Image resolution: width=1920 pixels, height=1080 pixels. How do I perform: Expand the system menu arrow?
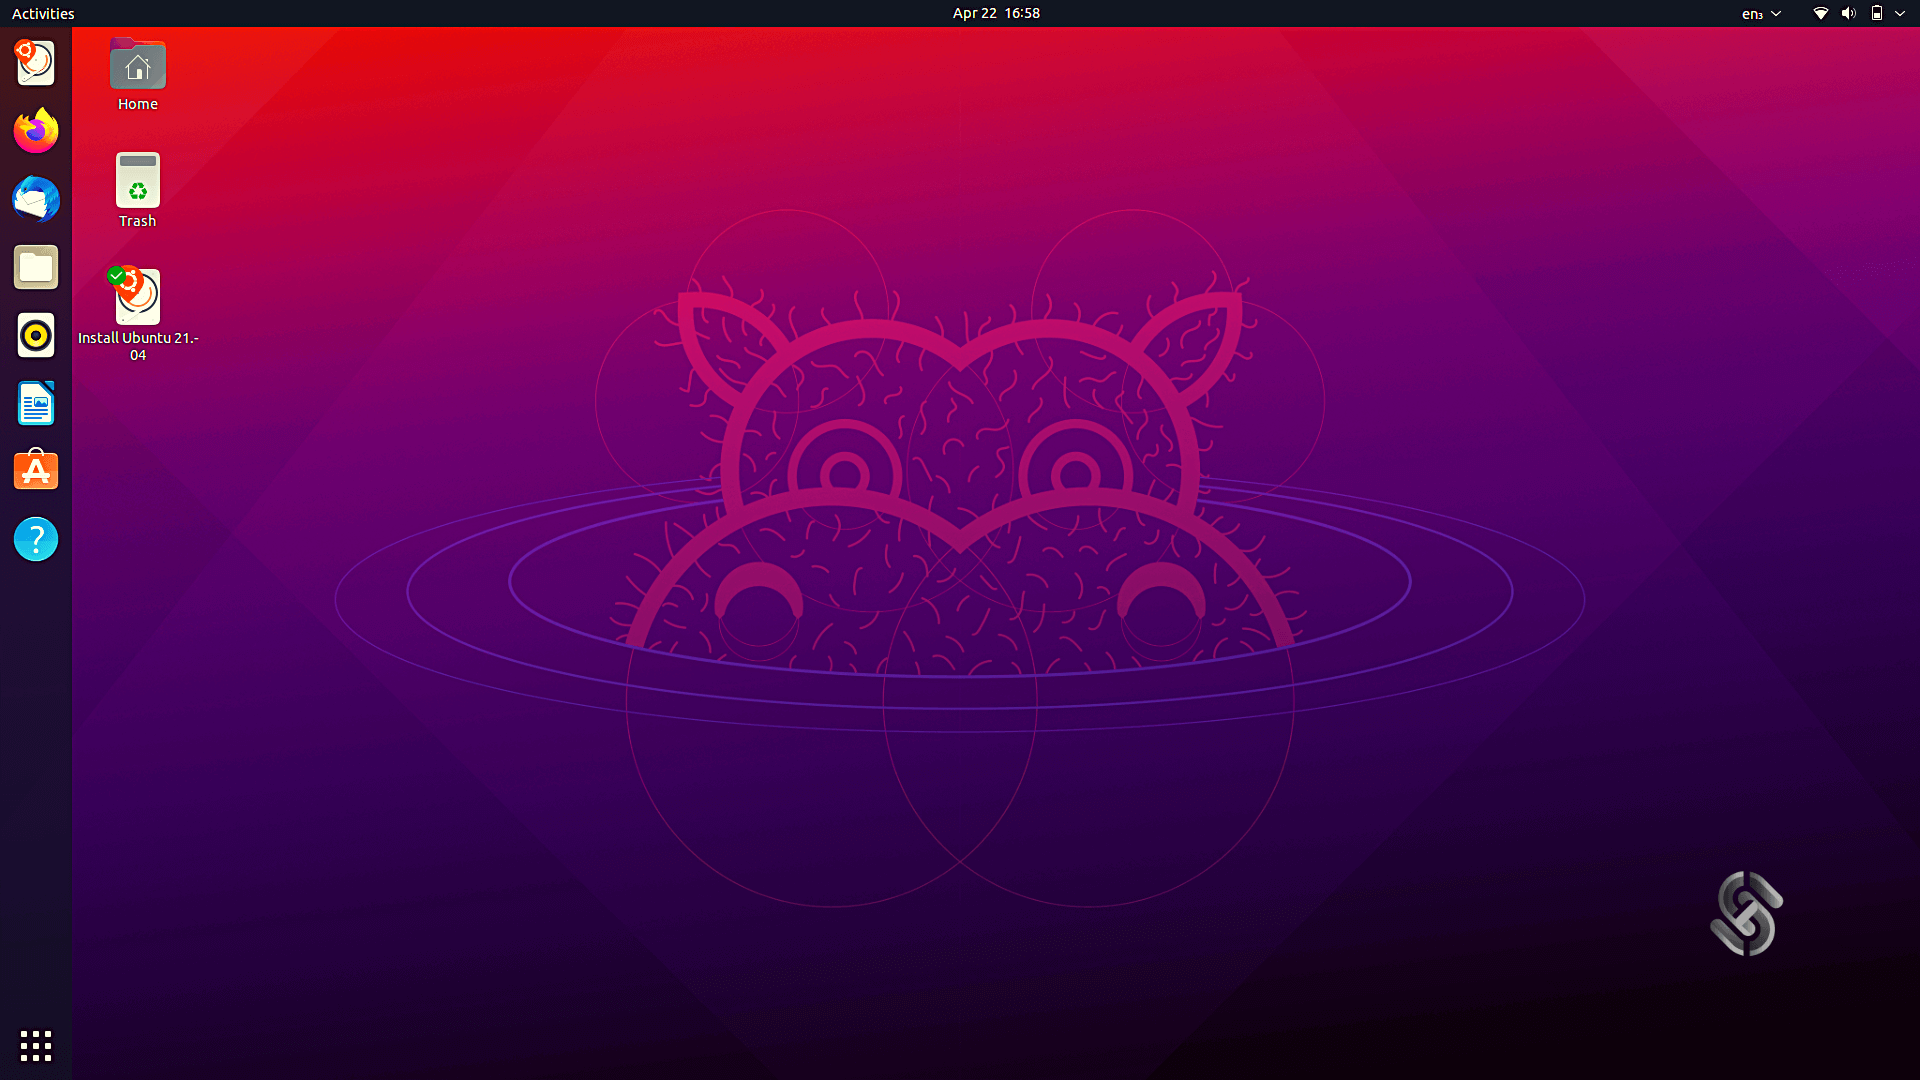click(1900, 13)
